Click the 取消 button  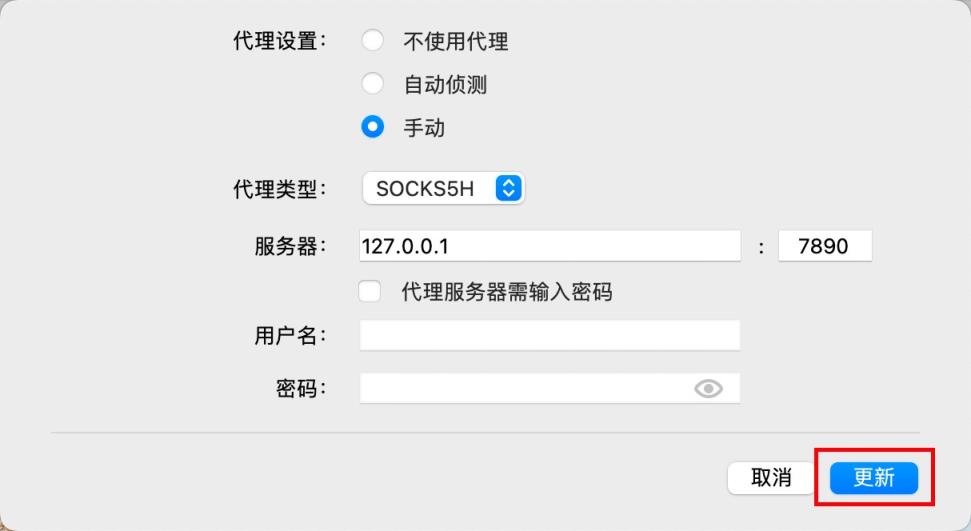tap(772, 478)
